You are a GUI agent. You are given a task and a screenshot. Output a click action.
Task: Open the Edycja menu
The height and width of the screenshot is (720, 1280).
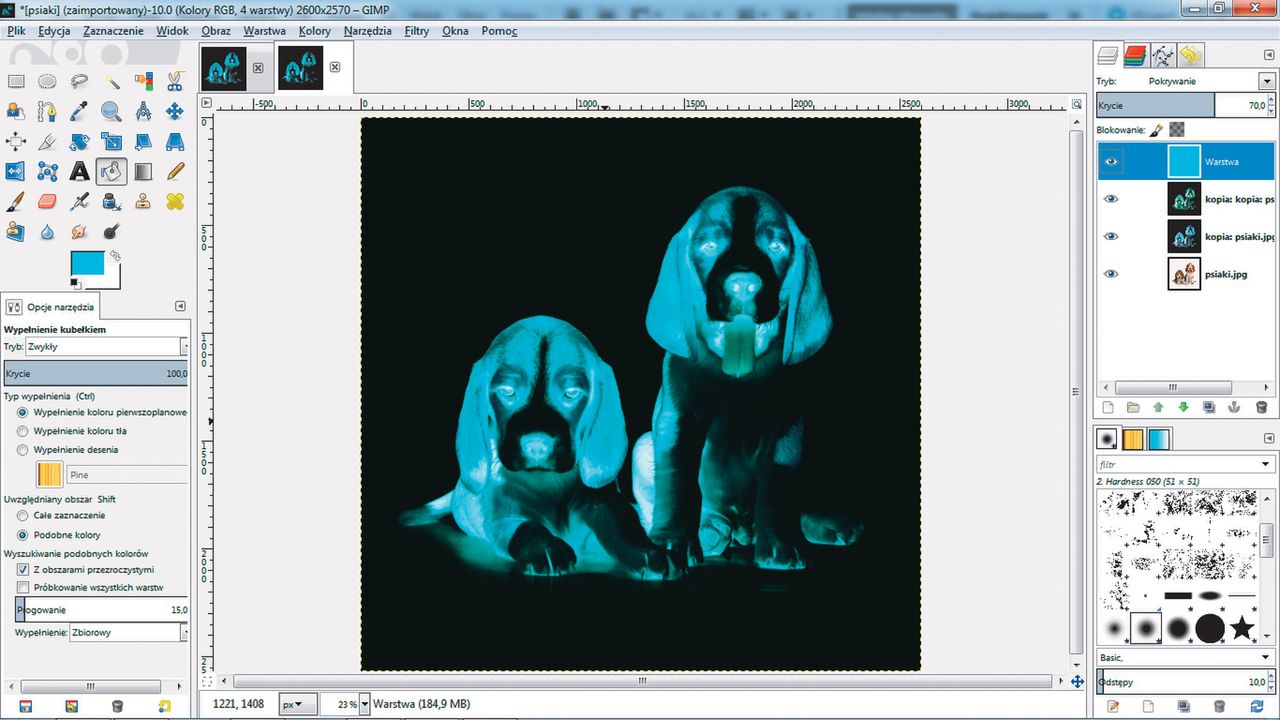(x=54, y=31)
